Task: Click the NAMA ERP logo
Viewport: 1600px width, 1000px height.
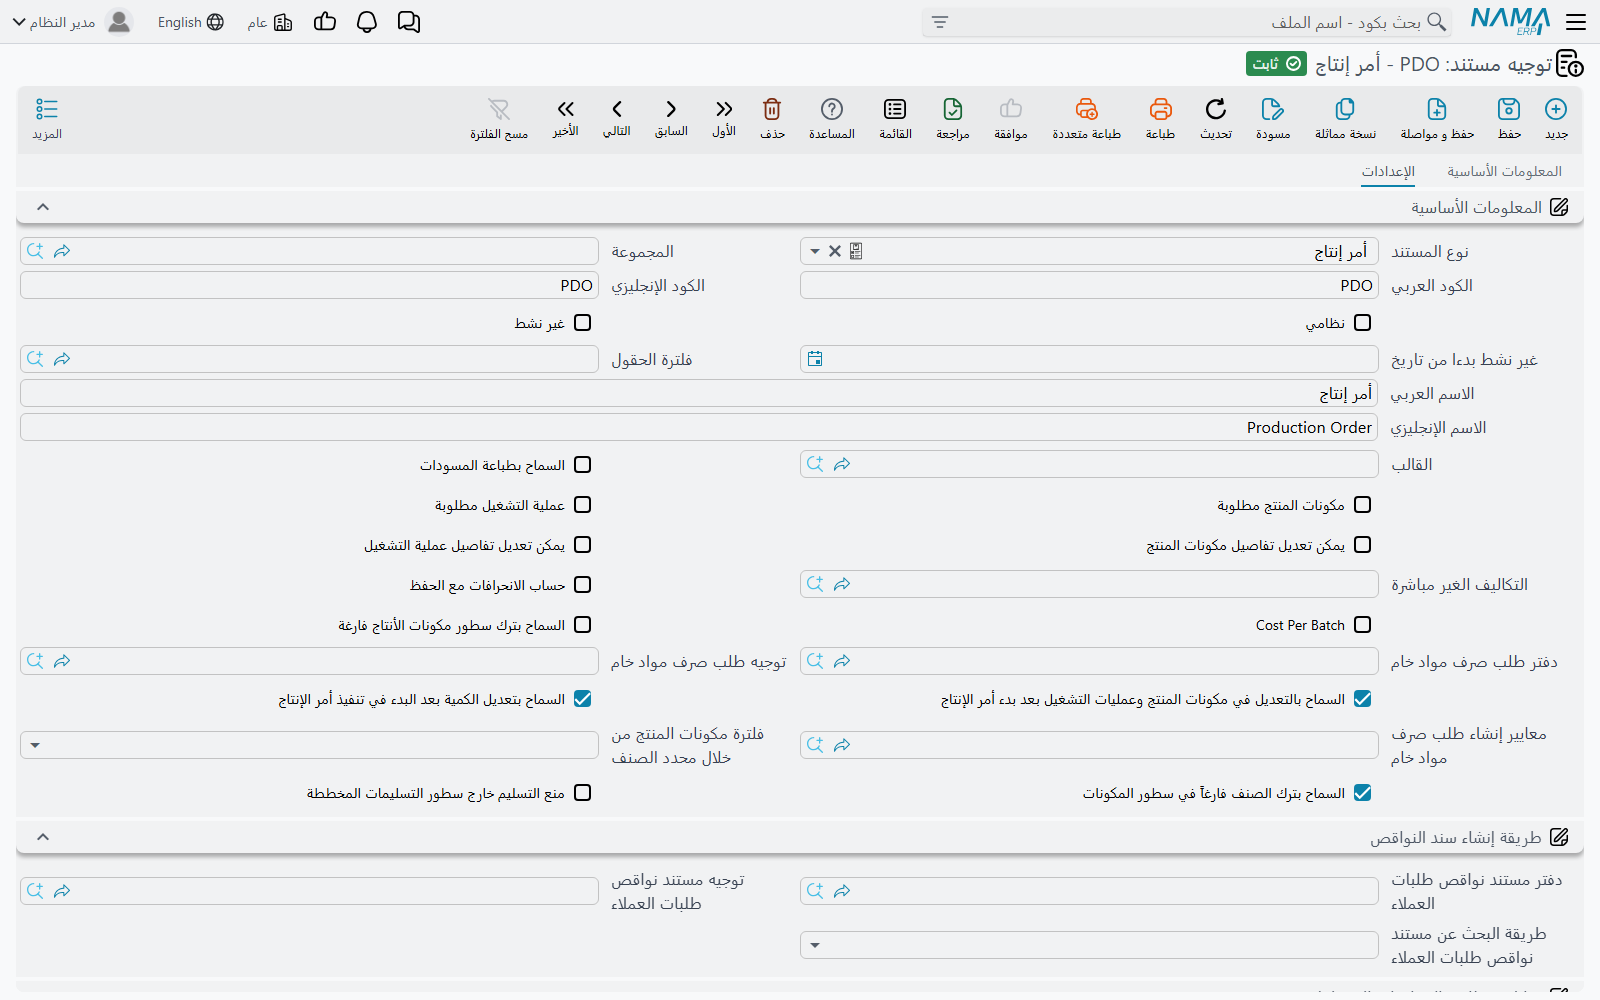Action: tap(1510, 21)
